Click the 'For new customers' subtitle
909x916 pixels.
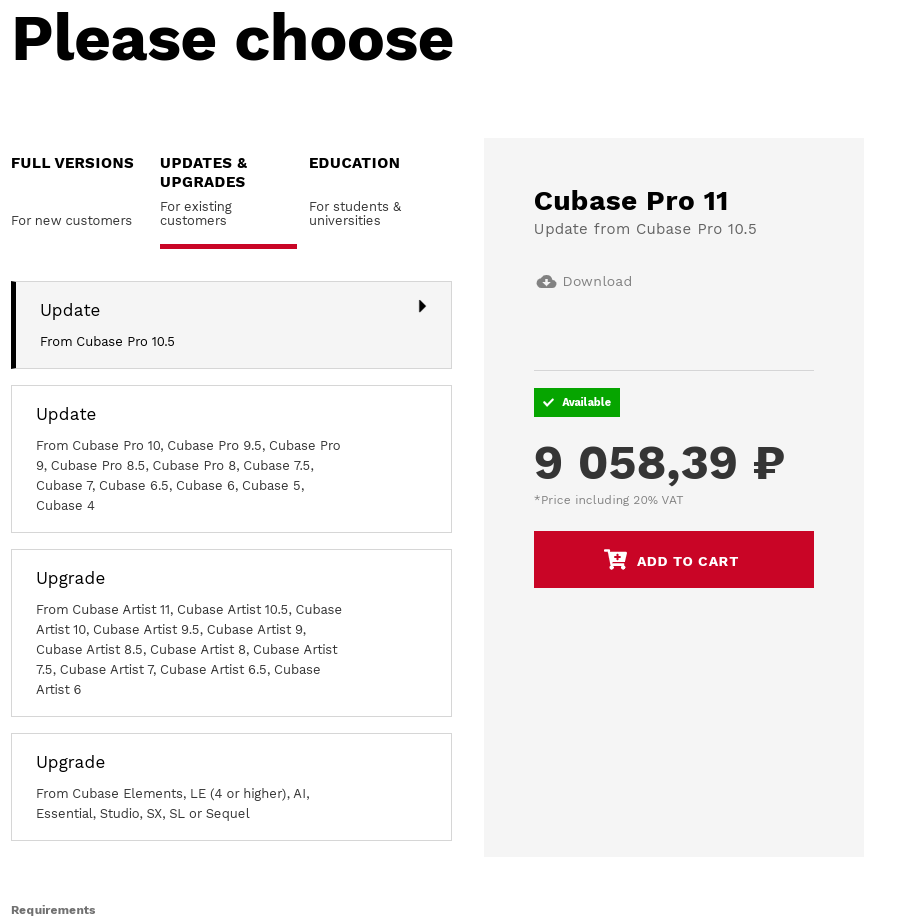coord(71,221)
